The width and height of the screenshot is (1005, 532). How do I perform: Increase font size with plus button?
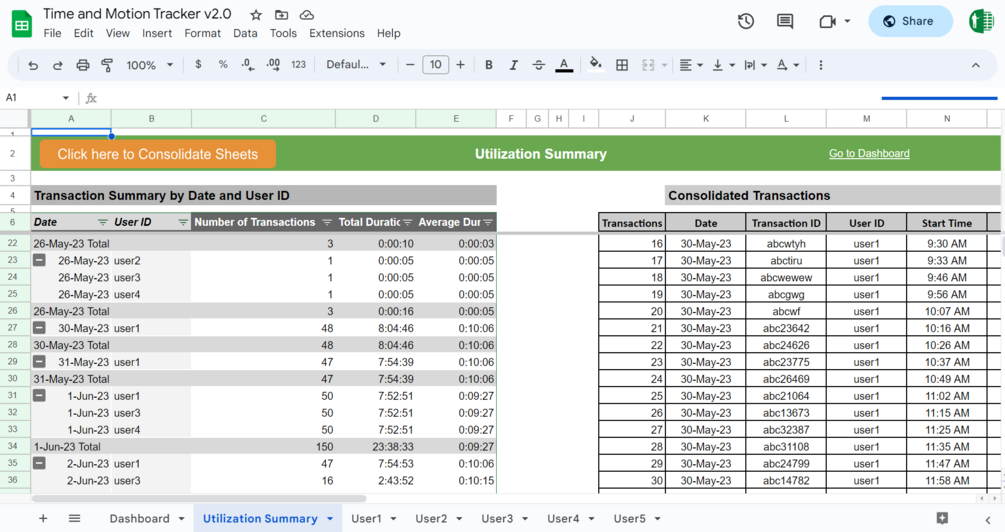click(x=460, y=65)
